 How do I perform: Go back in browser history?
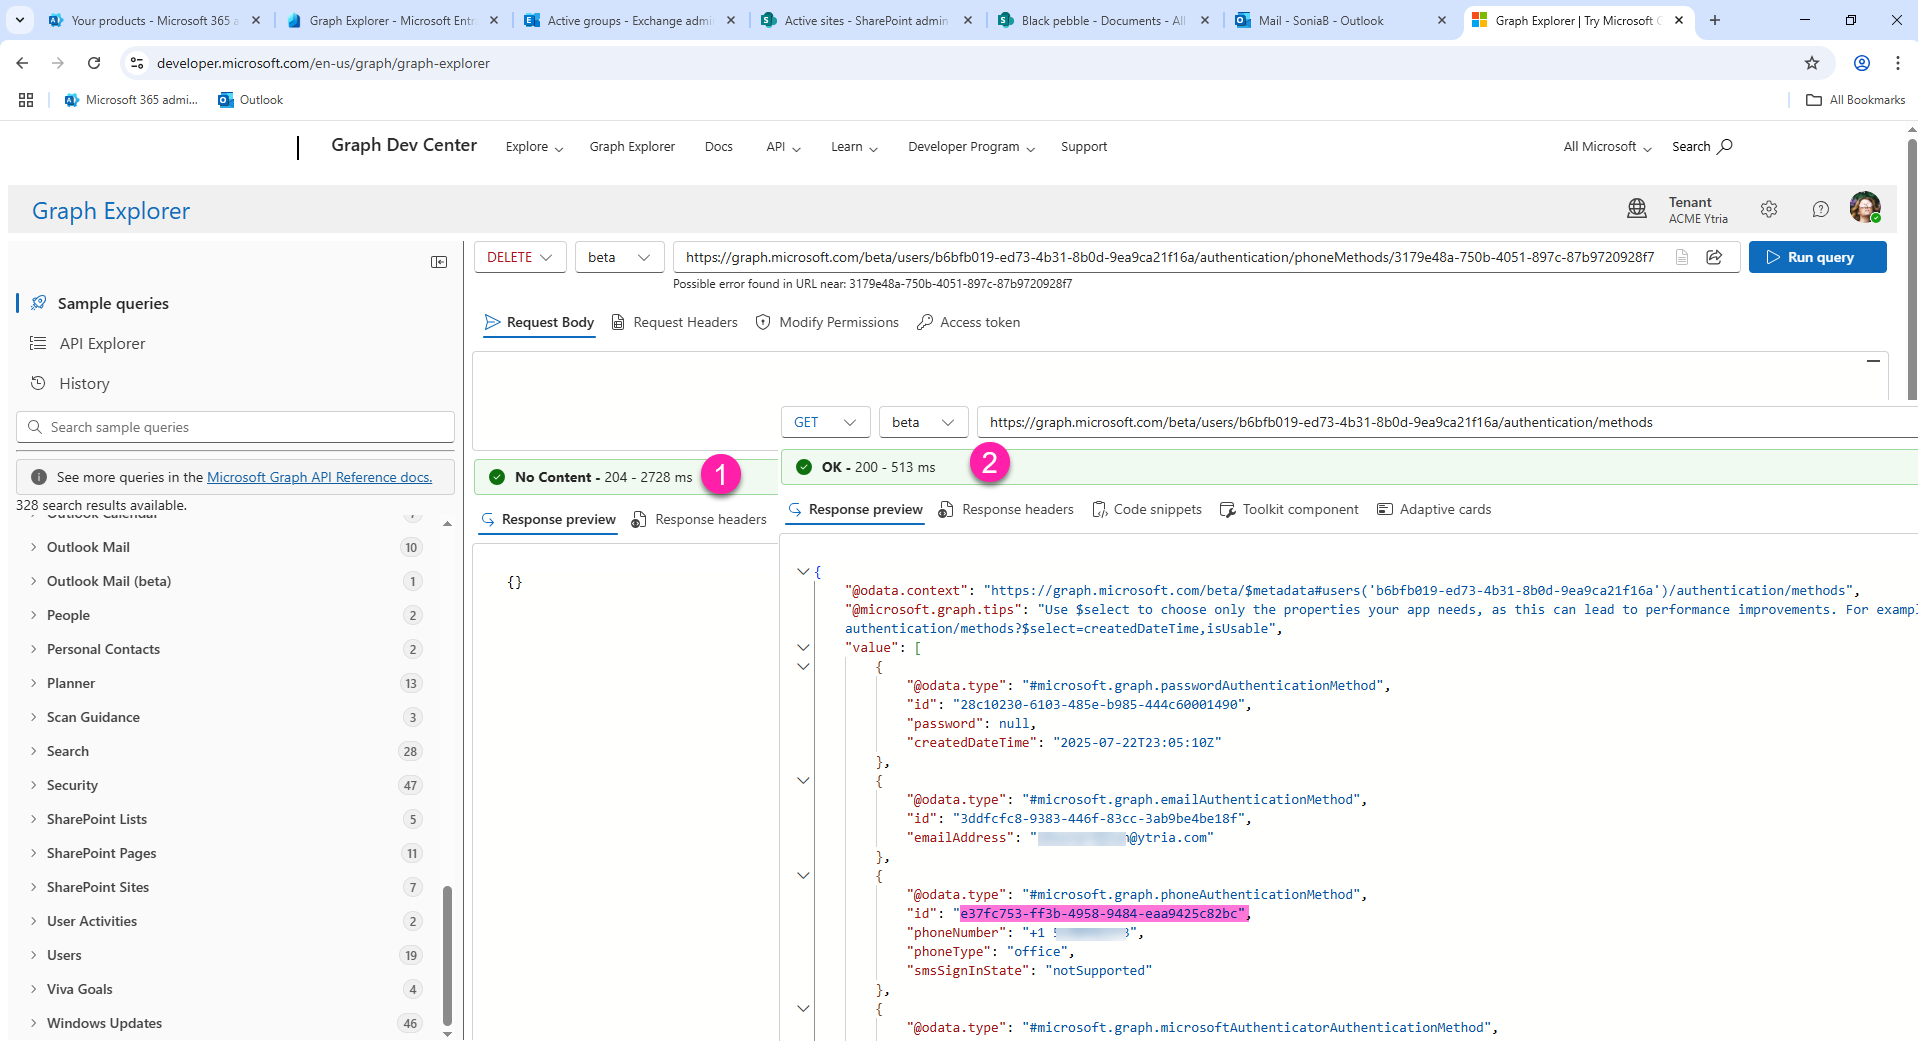click(x=22, y=63)
